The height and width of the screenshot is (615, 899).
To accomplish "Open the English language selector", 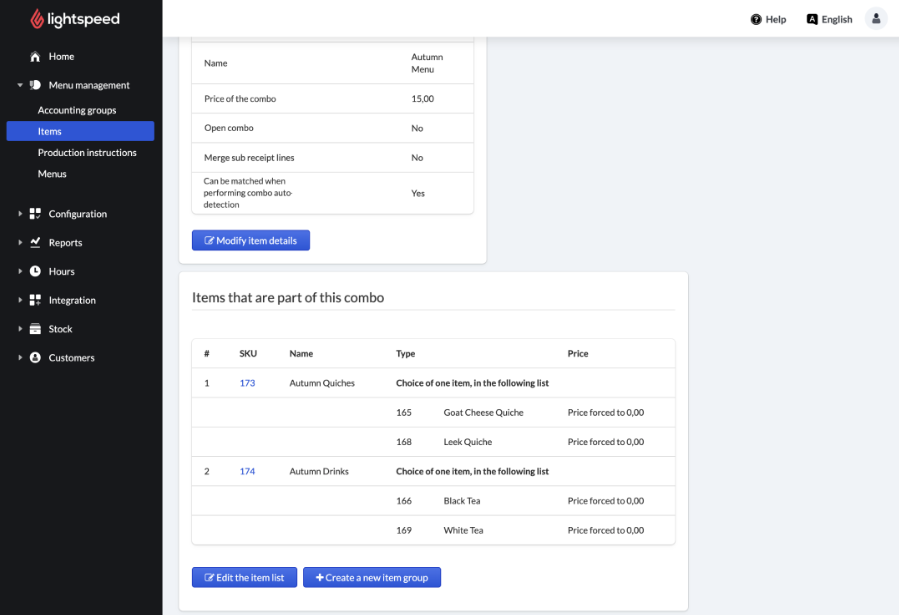I will (830, 19).
